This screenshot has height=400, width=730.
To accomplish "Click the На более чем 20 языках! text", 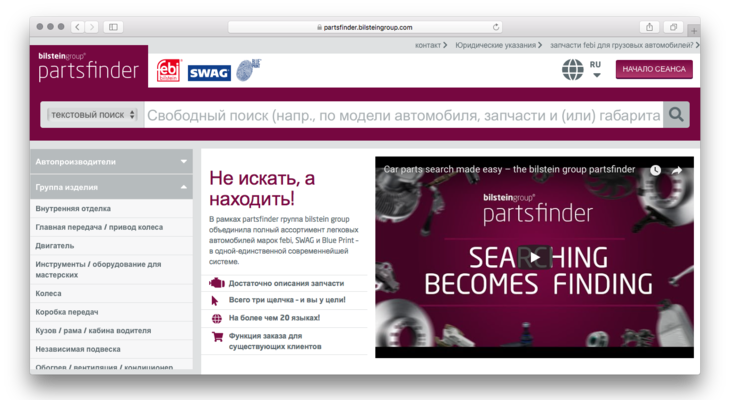I will click(274, 318).
